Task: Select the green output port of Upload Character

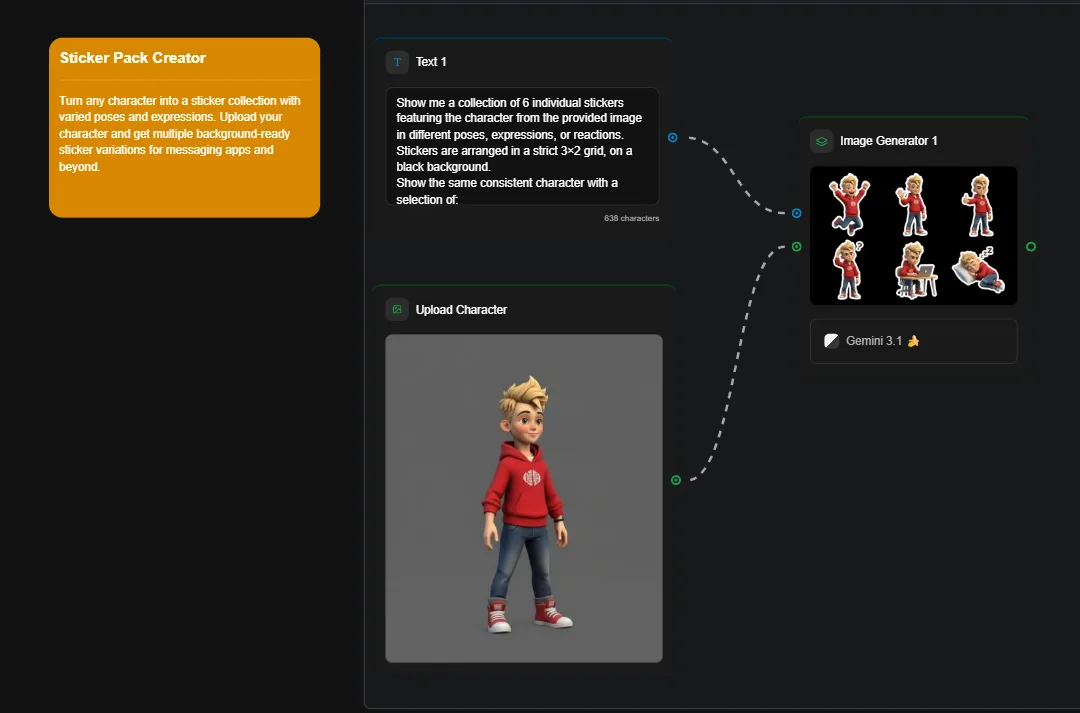Action: click(677, 480)
